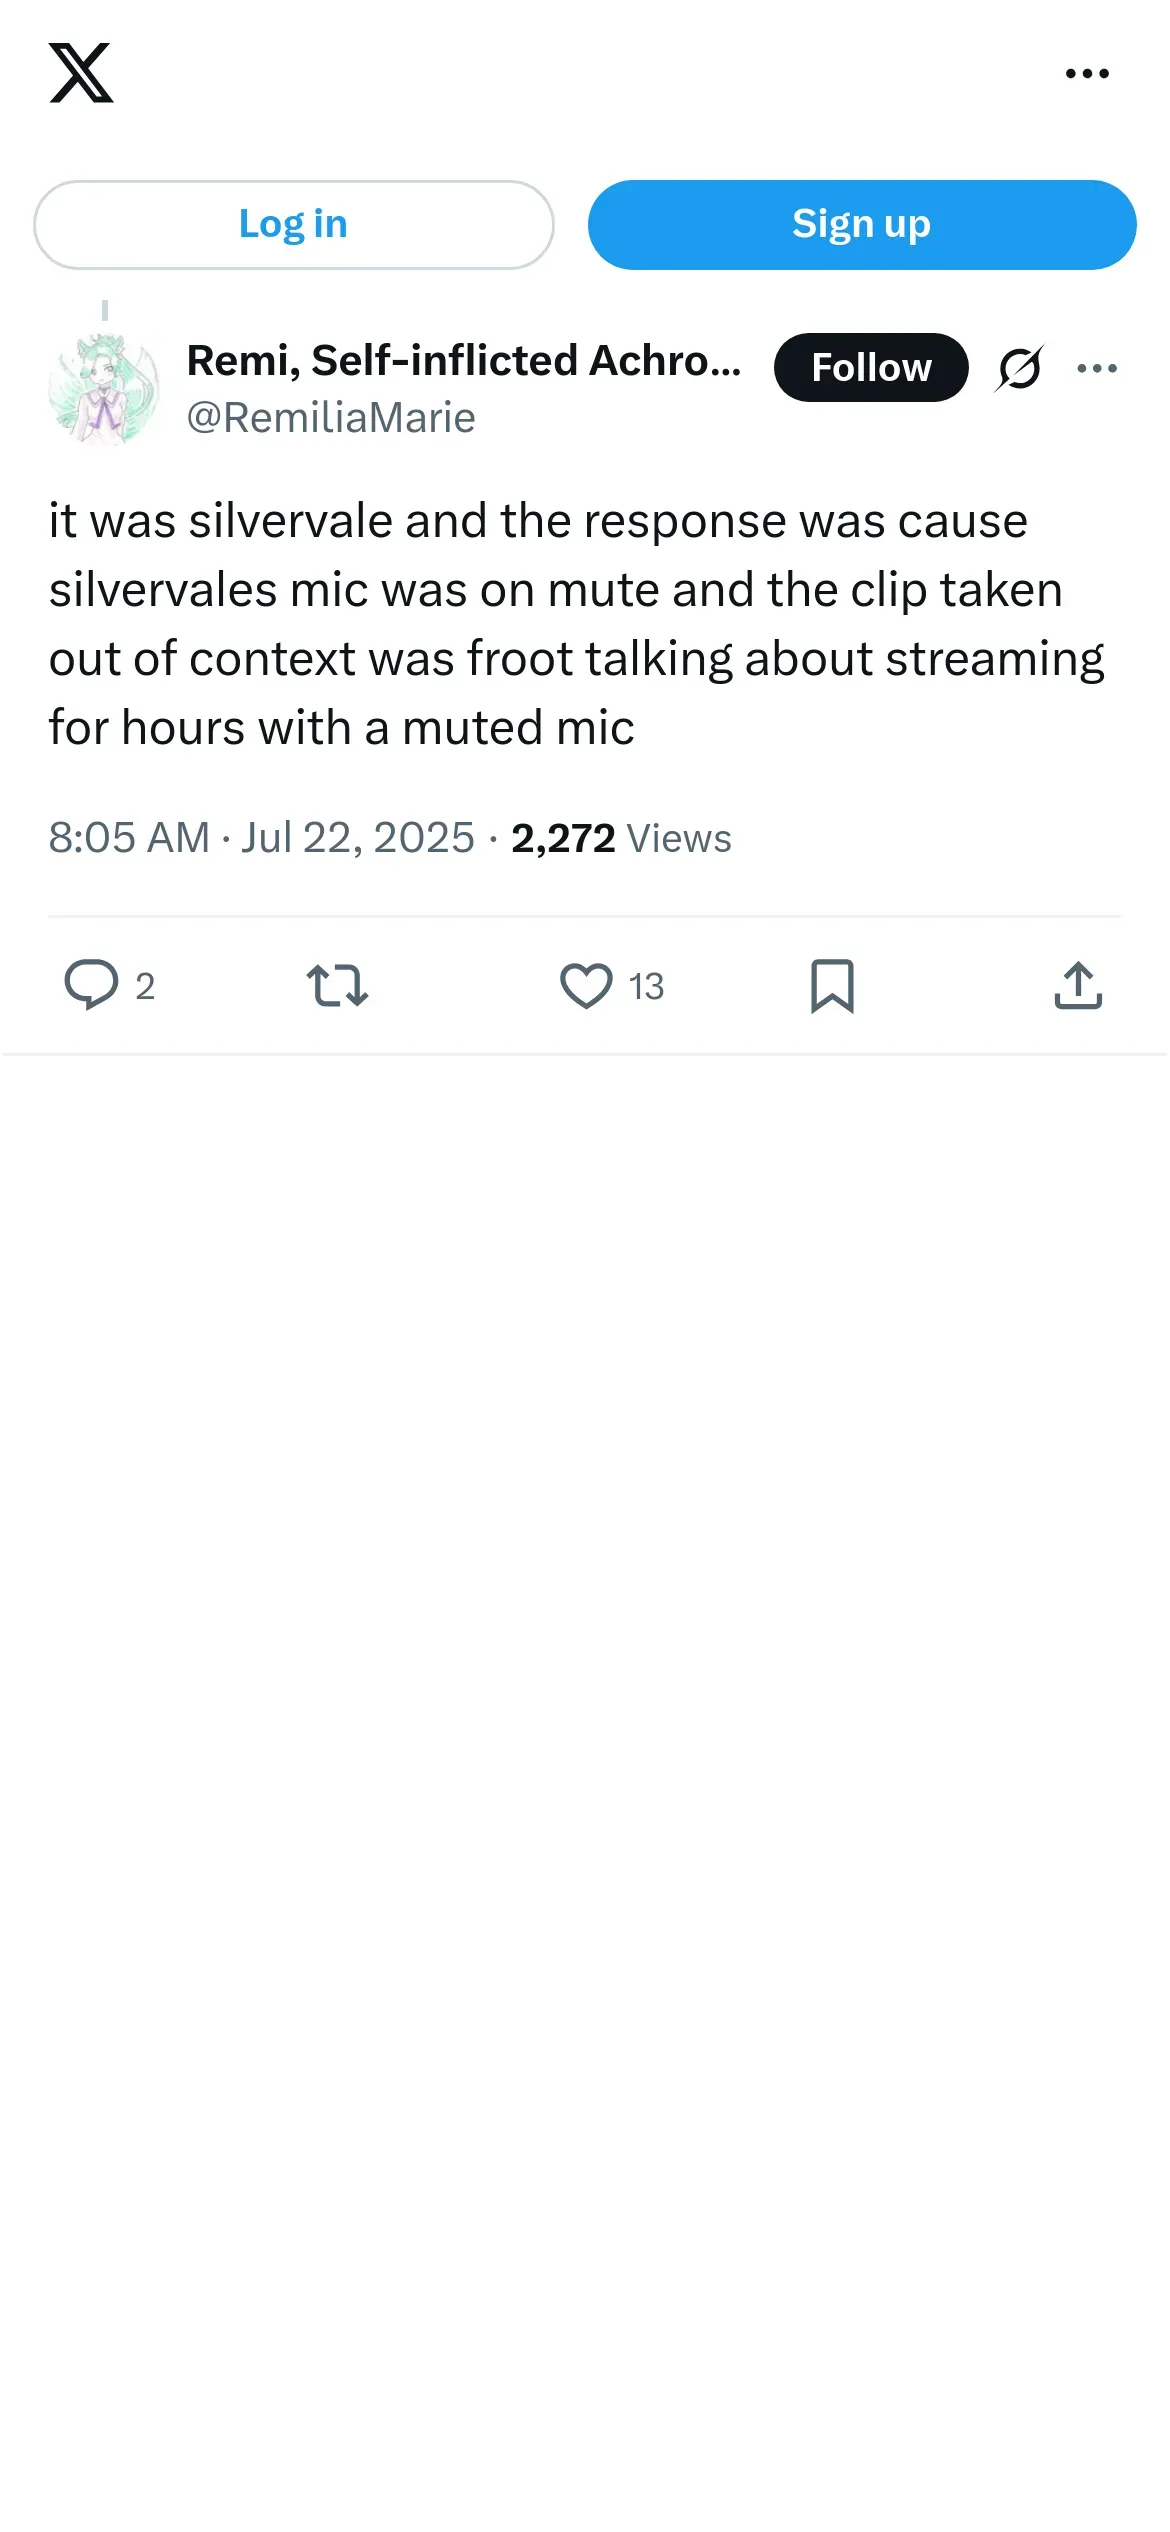The image size is (1170, 2532).
Task: Open the 8:05 AM Jul 22, 2025 timestamp
Action: [261, 838]
